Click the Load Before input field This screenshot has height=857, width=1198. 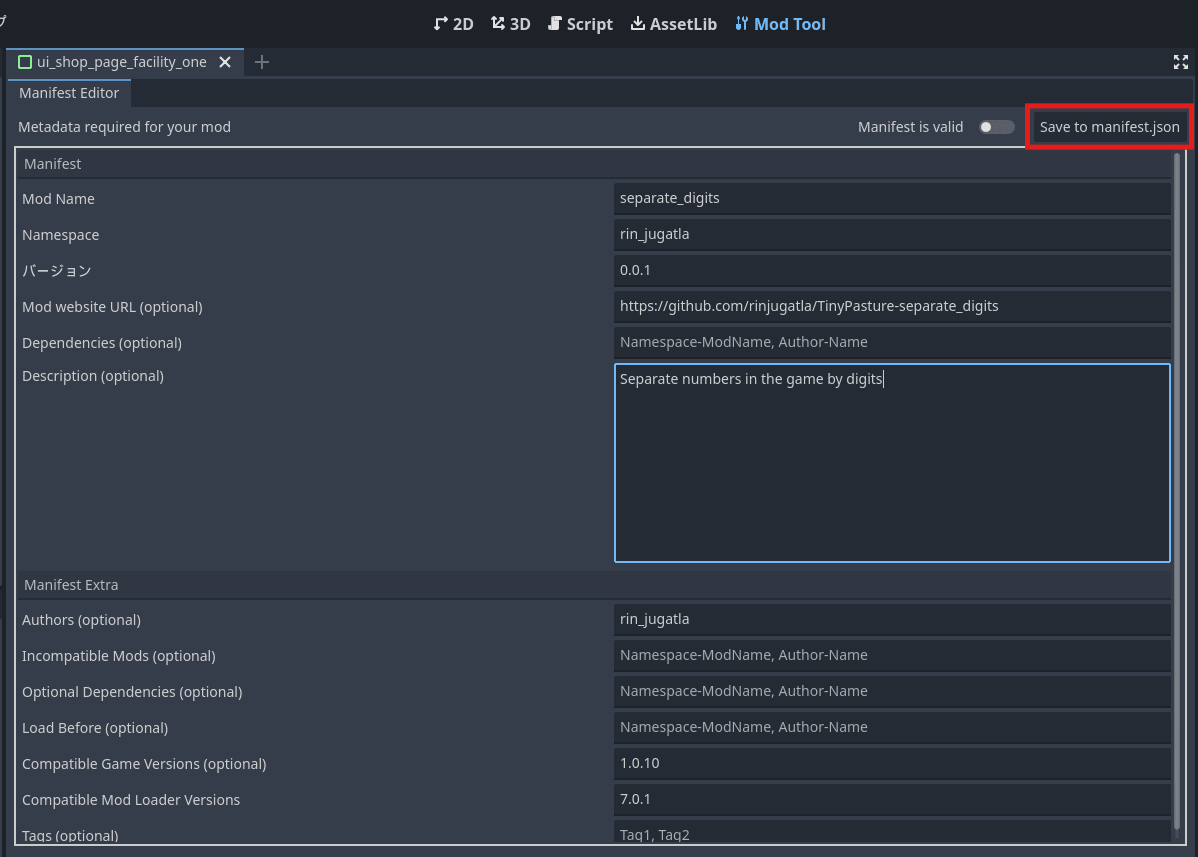[x=892, y=726]
